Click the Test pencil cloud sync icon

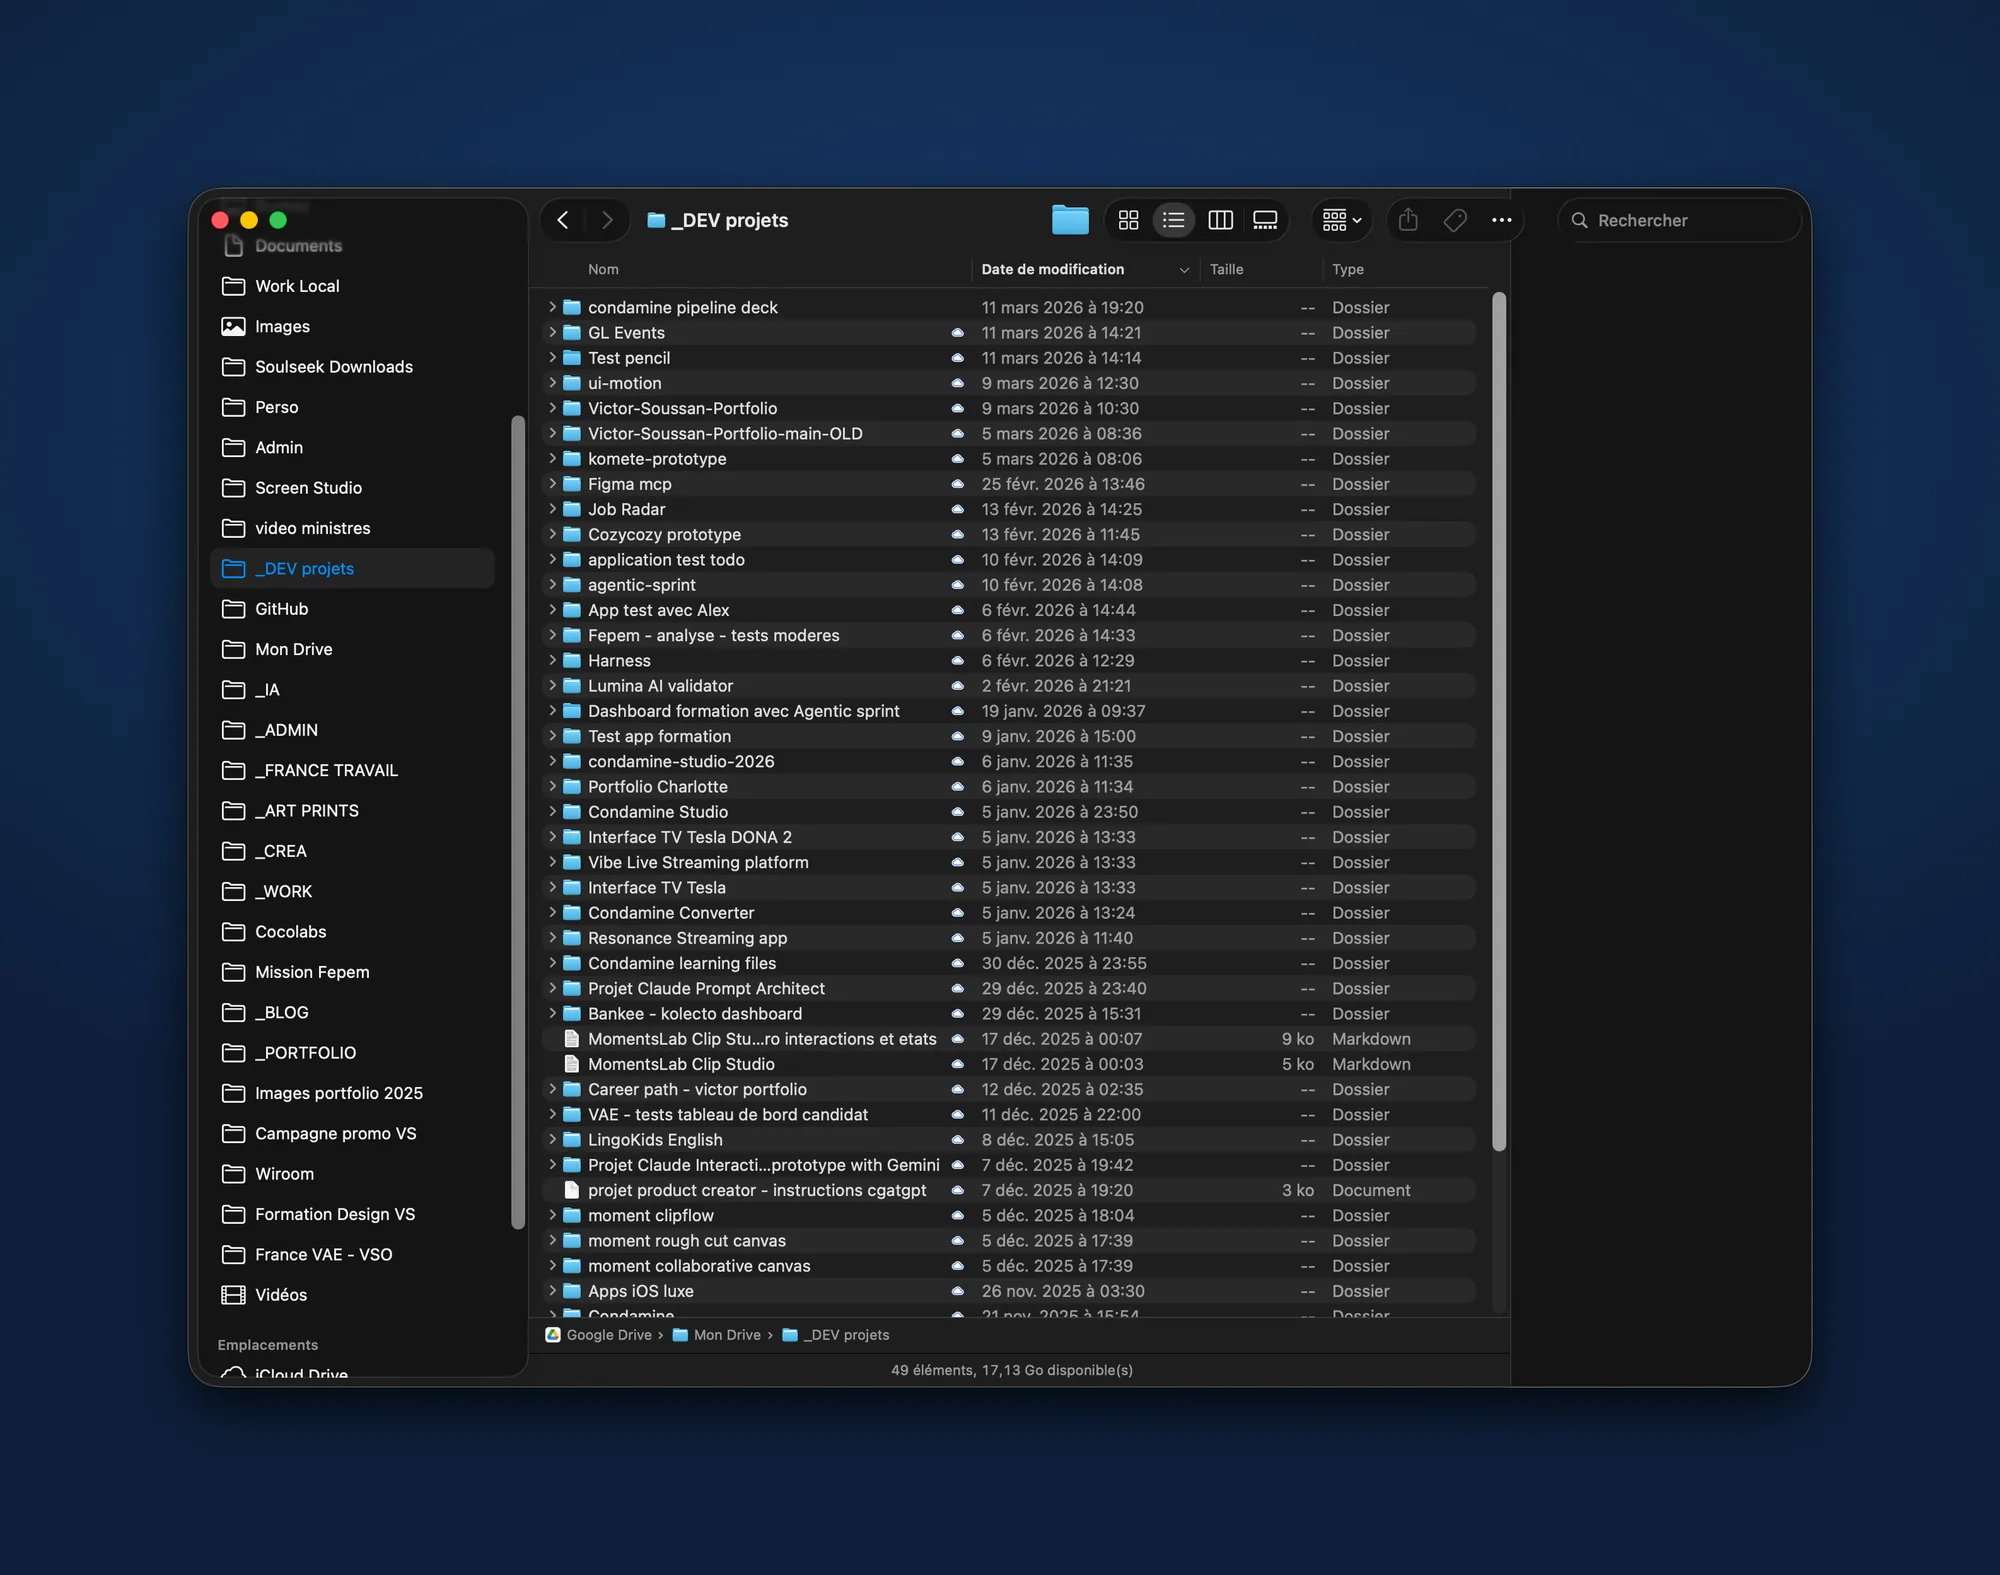957,358
